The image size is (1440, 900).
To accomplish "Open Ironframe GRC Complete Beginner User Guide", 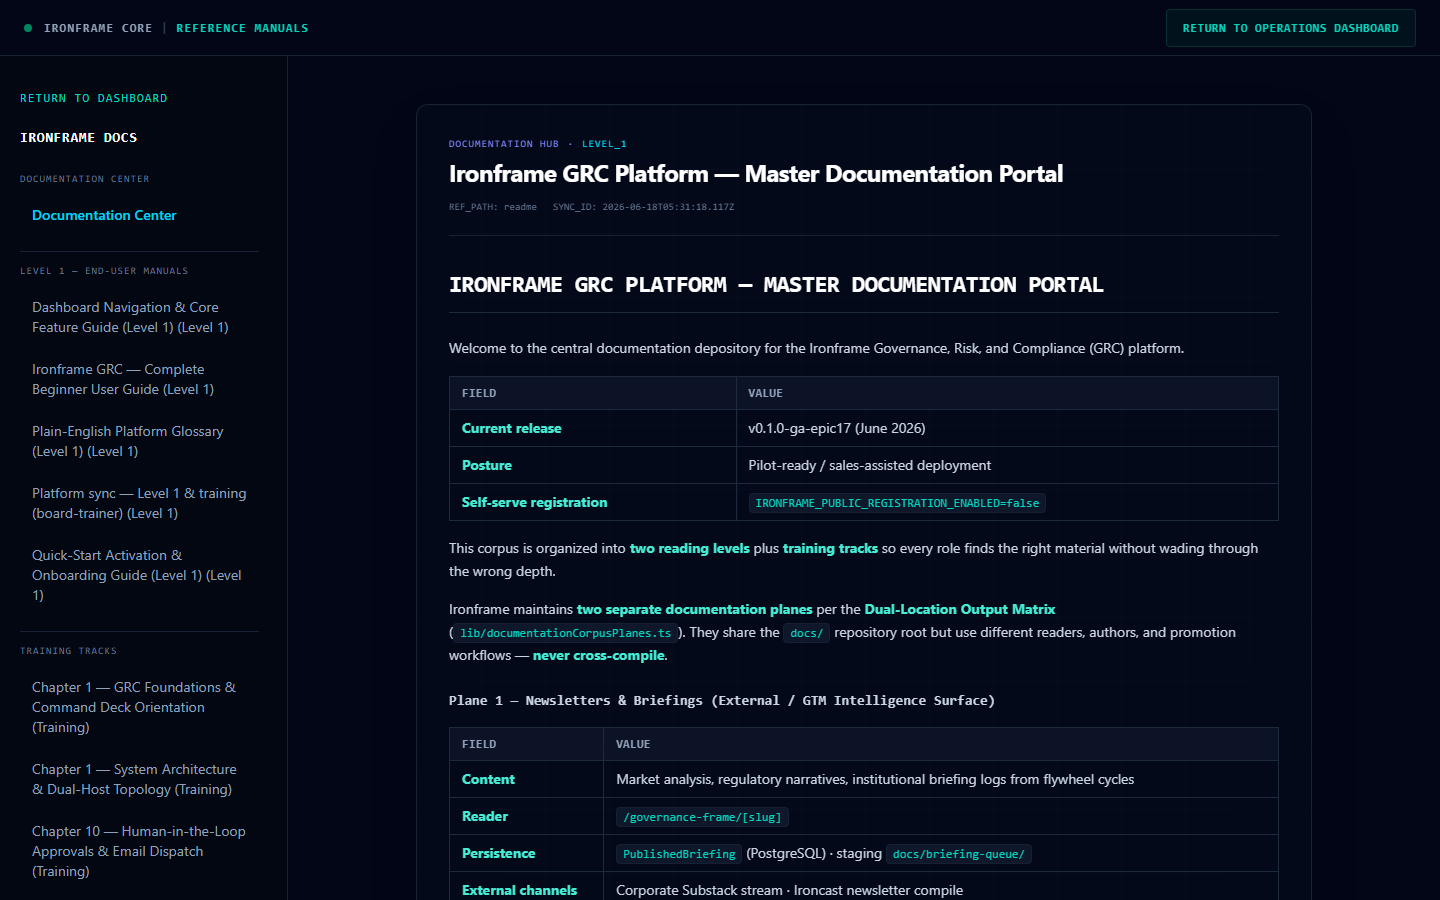I will point(139,379).
